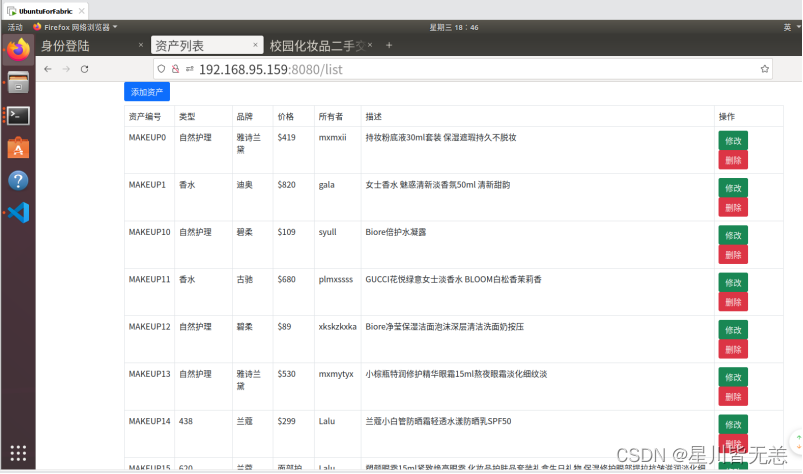Click 删除 for MAKEUP11
This screenshot has height=474, width=803.
733,302
